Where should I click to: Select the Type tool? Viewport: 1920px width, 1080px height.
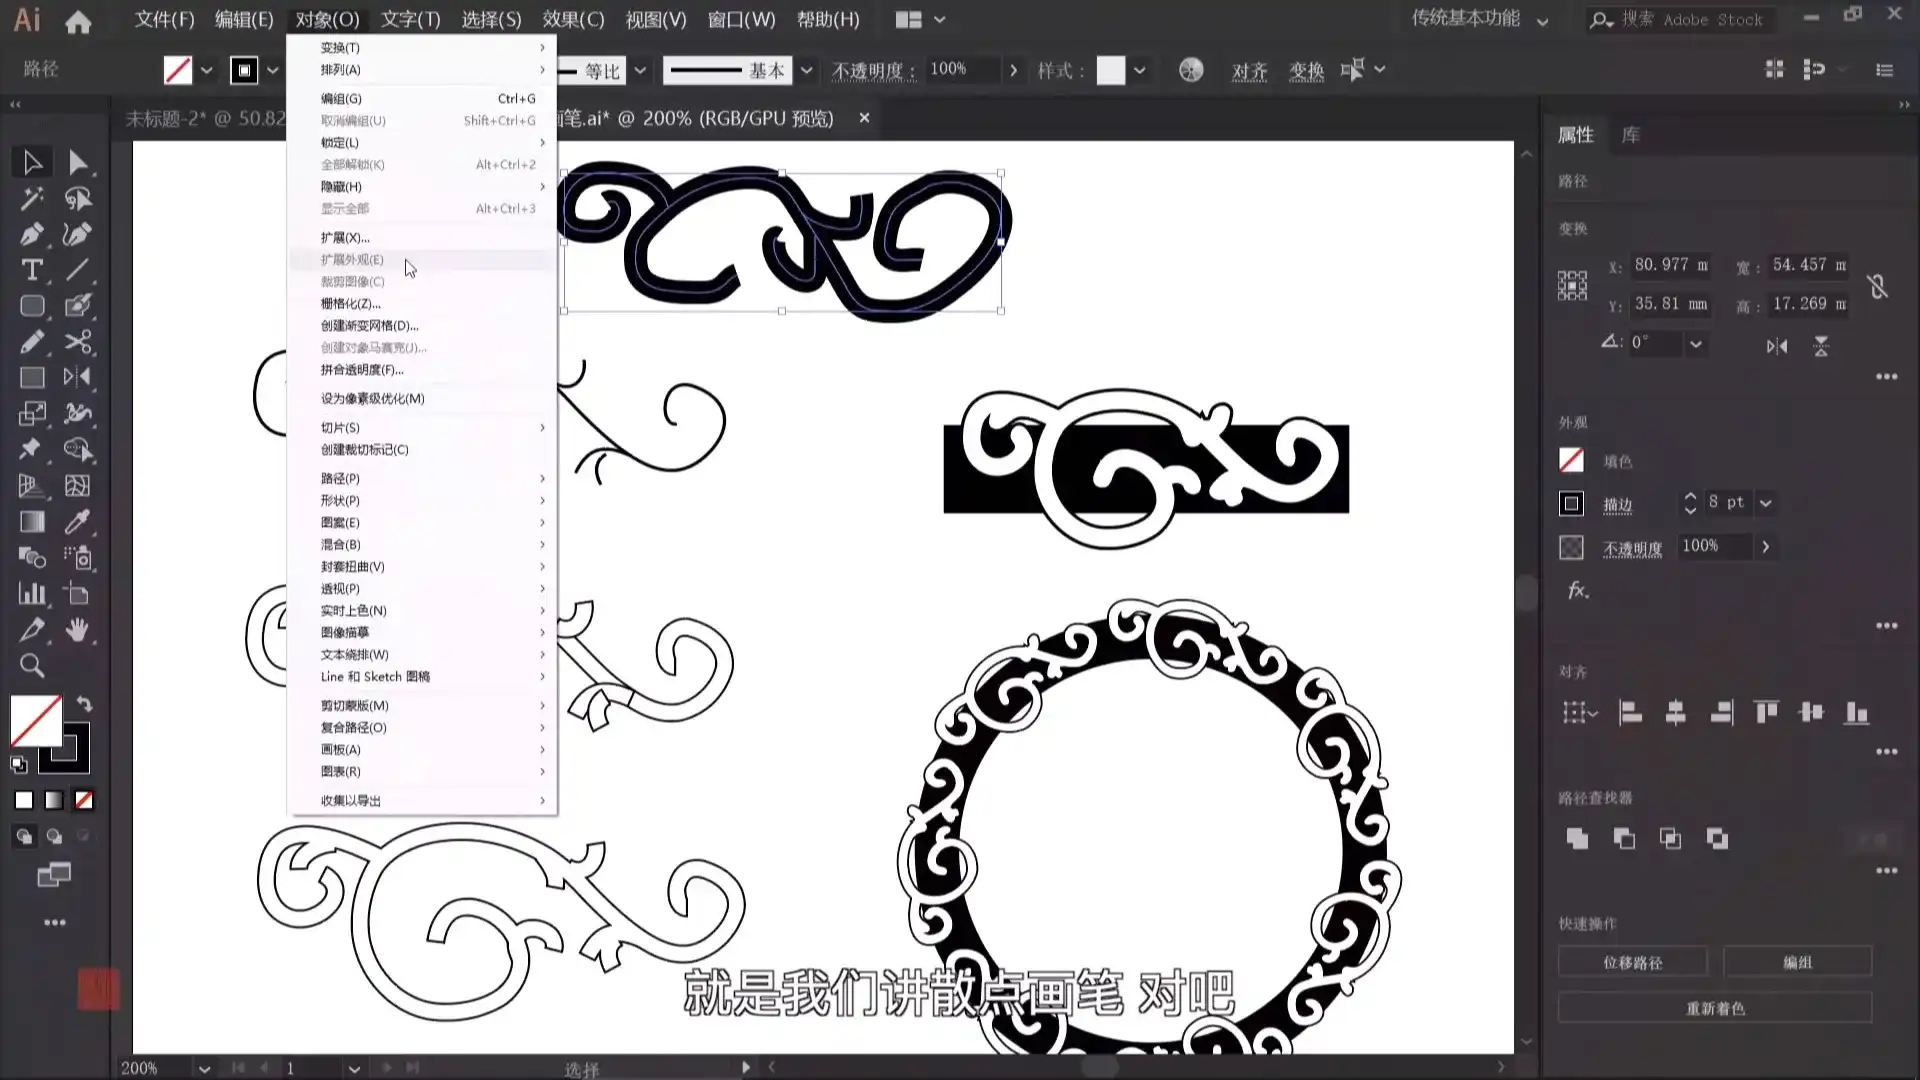tap(32, 270)
